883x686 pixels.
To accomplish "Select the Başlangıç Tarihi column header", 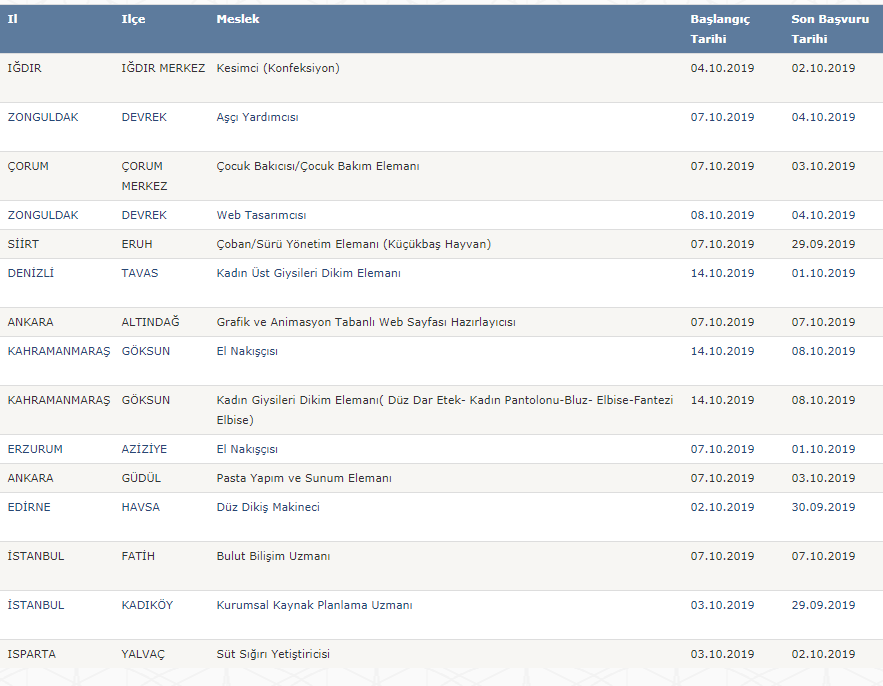I will coord(720,29).
